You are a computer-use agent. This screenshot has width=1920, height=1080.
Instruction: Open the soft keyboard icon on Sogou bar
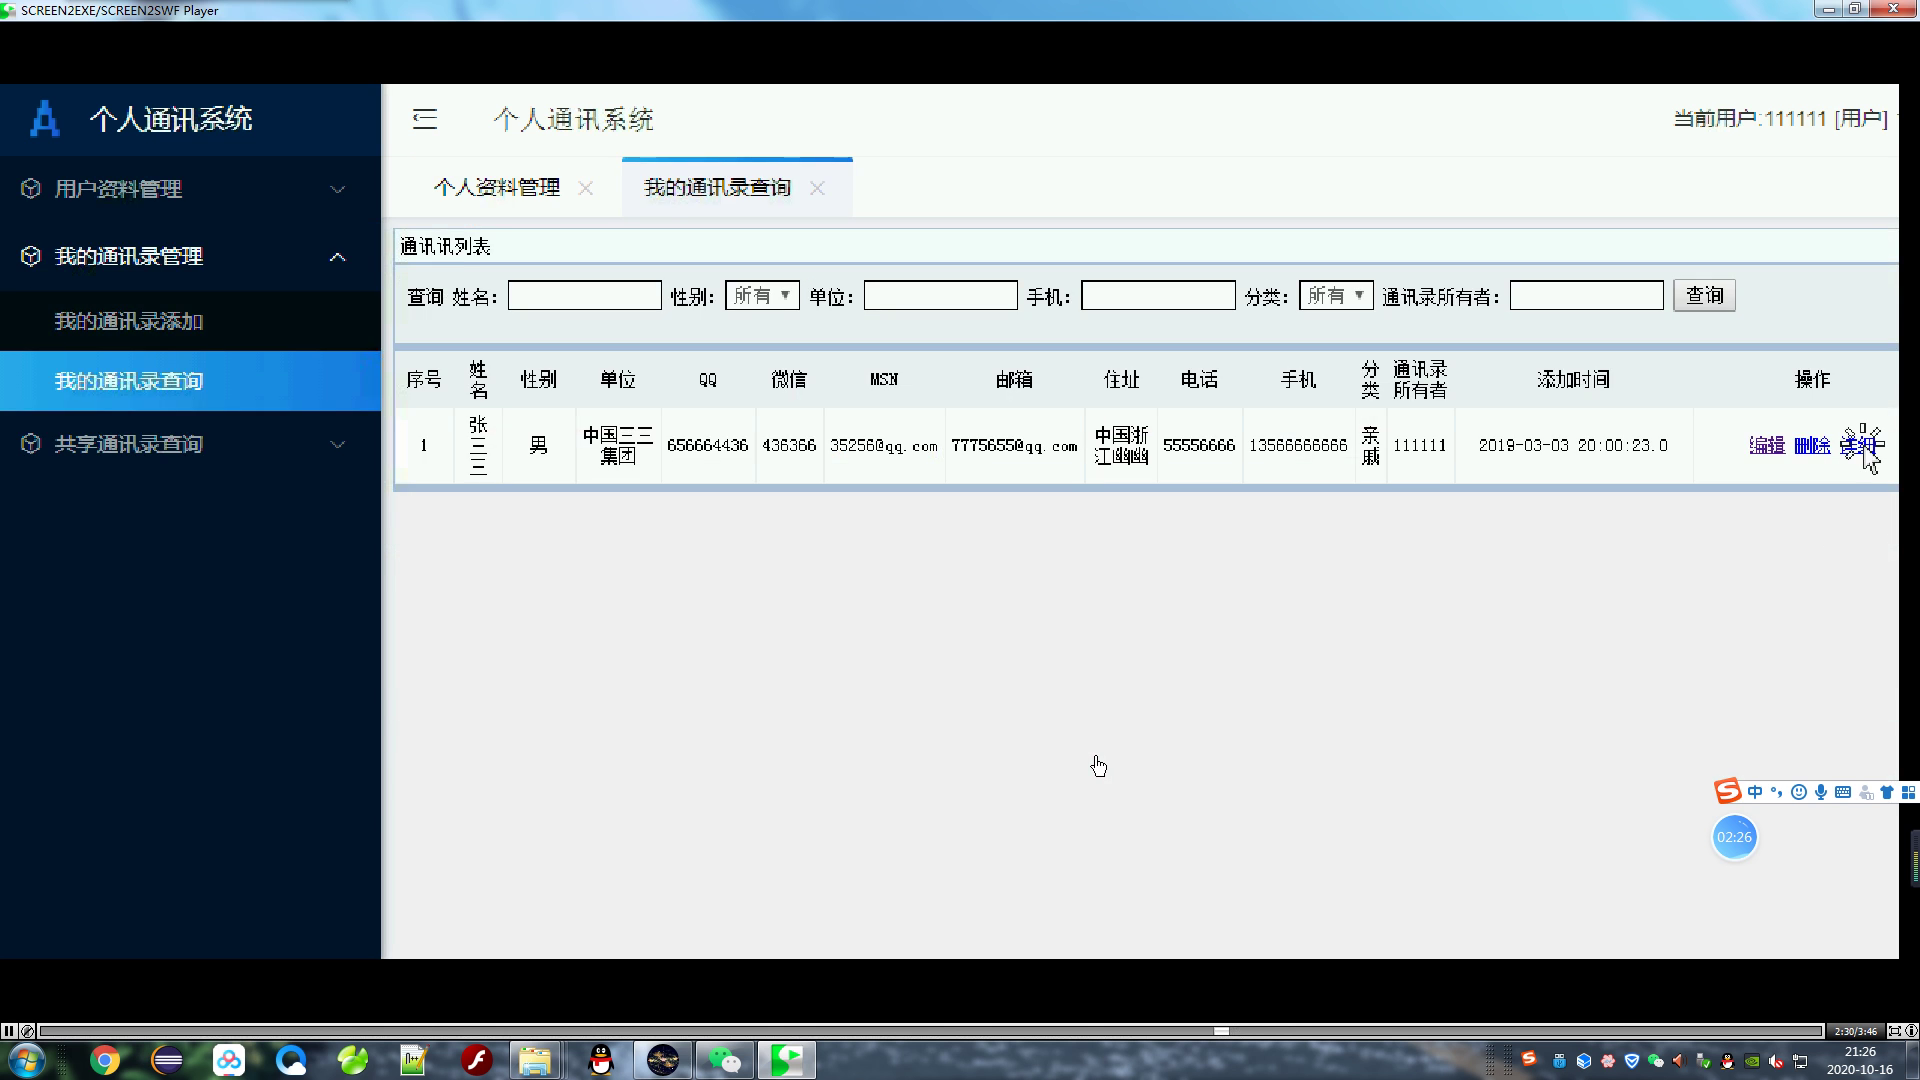point(1843,792)
